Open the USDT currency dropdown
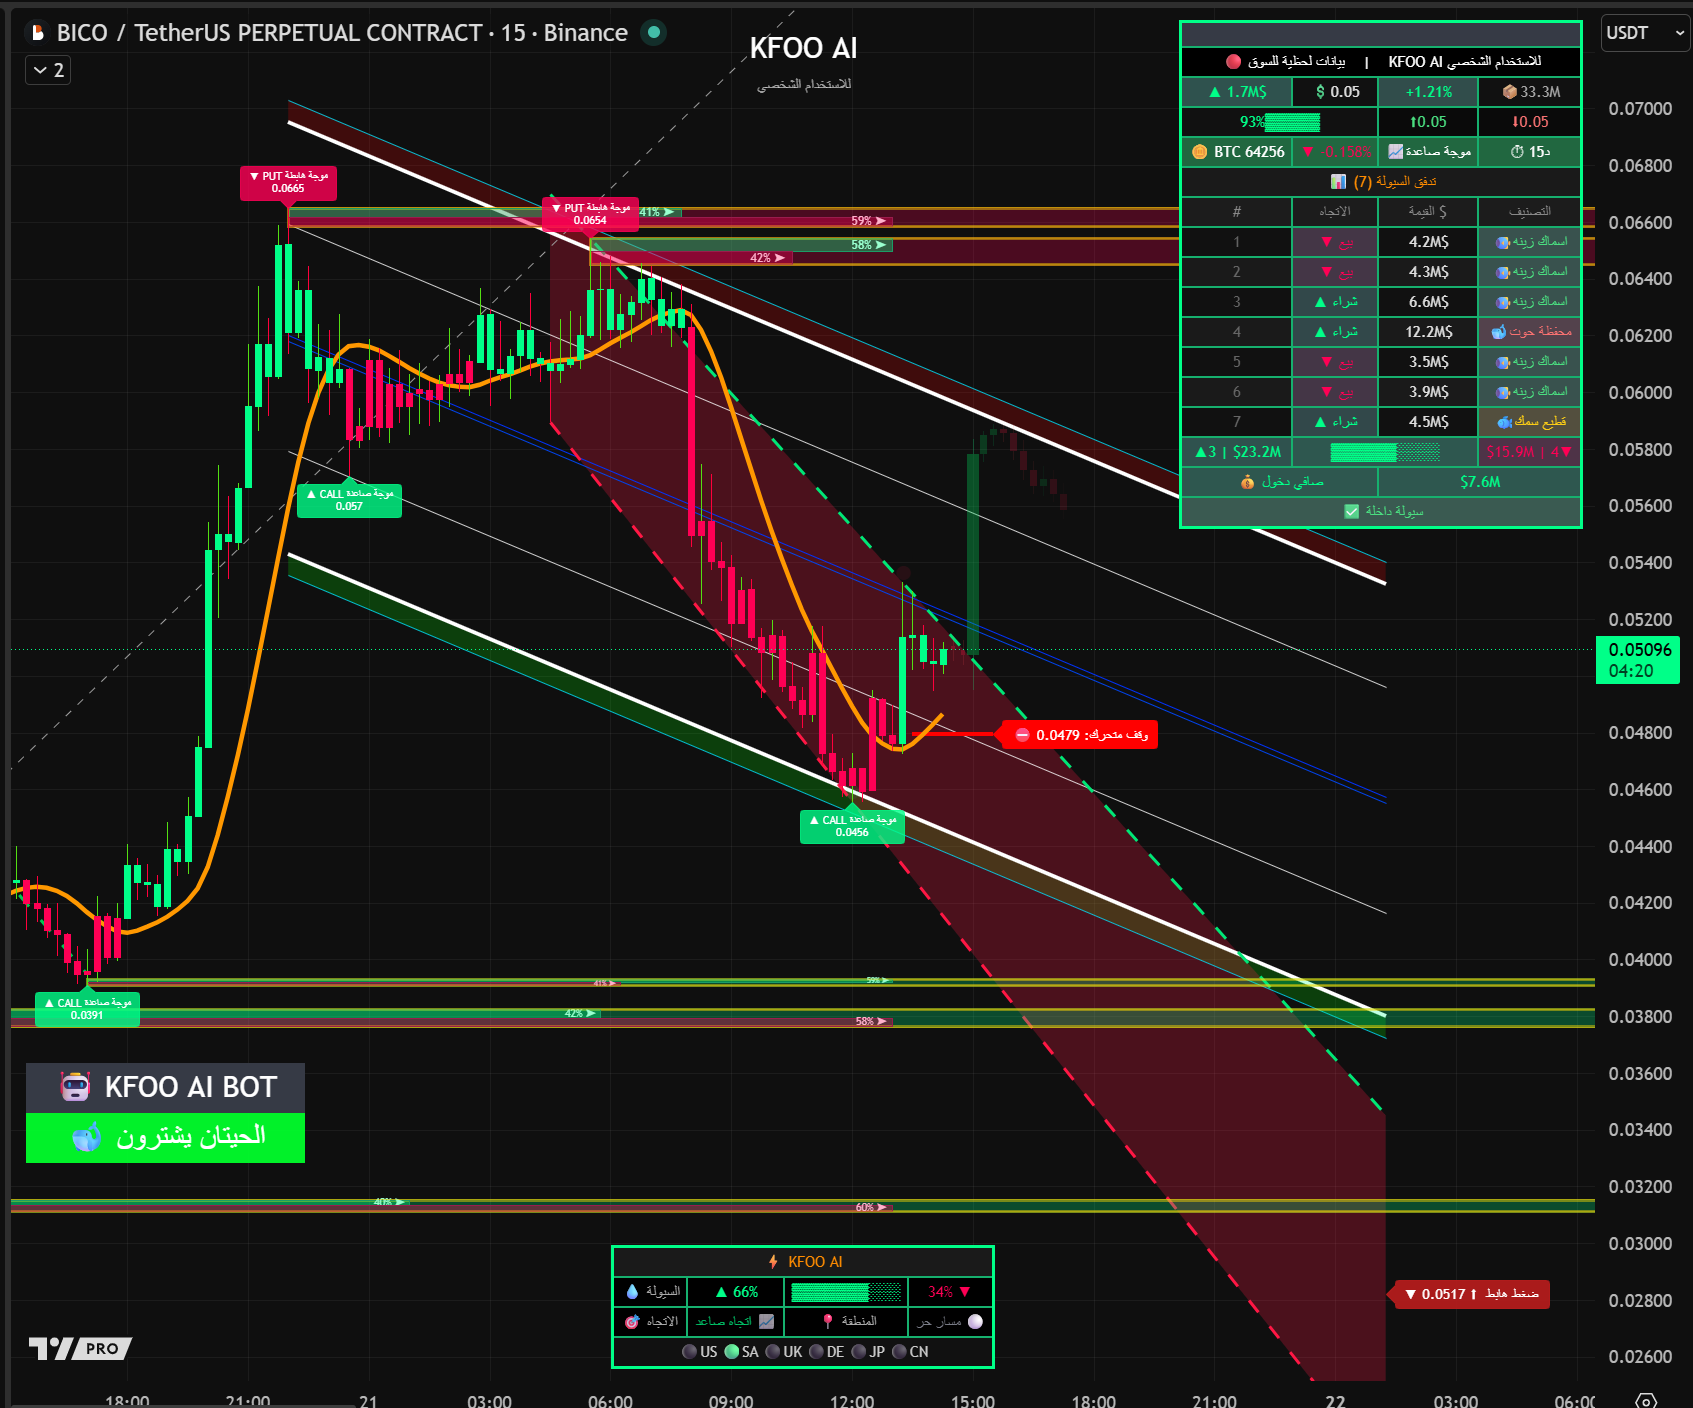The height and width of the screenshot is (1408, 1693). (1646, 33)
